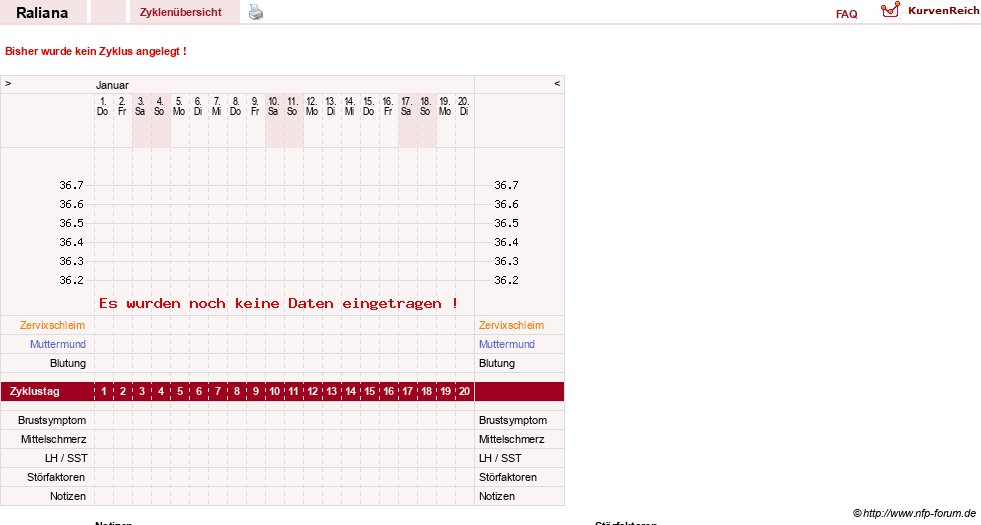This screenshot has width=981, height=525.
Task: Open the Zyklenübersicht tab
Action: 181,12
